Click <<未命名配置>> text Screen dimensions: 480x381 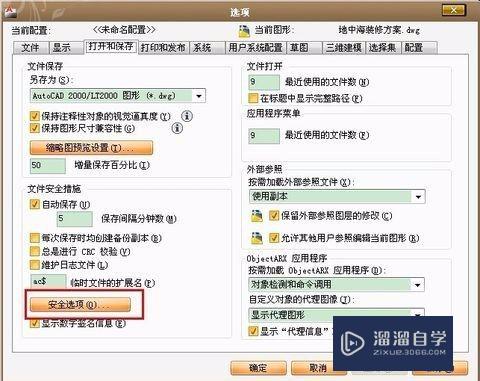(124, 30)
